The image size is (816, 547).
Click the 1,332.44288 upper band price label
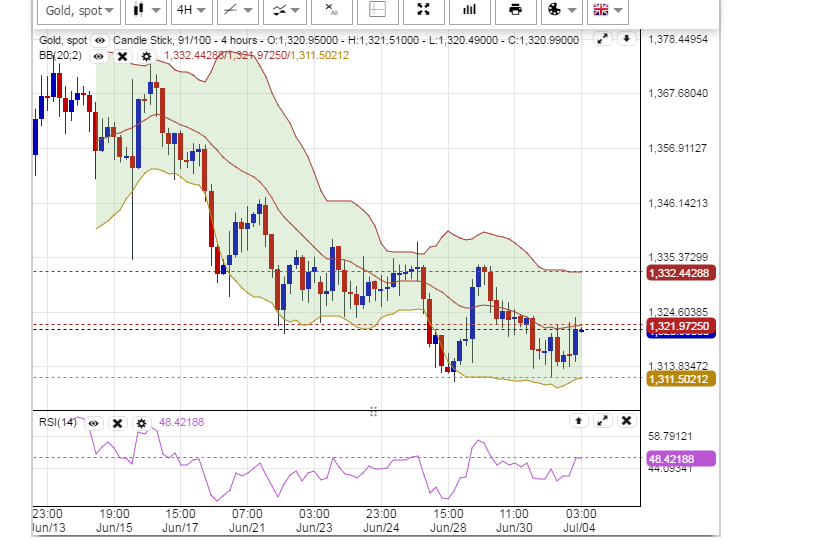(x=681, y=273)
